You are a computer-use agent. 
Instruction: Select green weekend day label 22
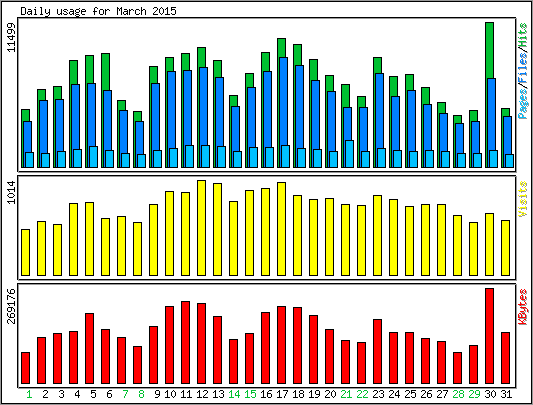coord(362,394)
